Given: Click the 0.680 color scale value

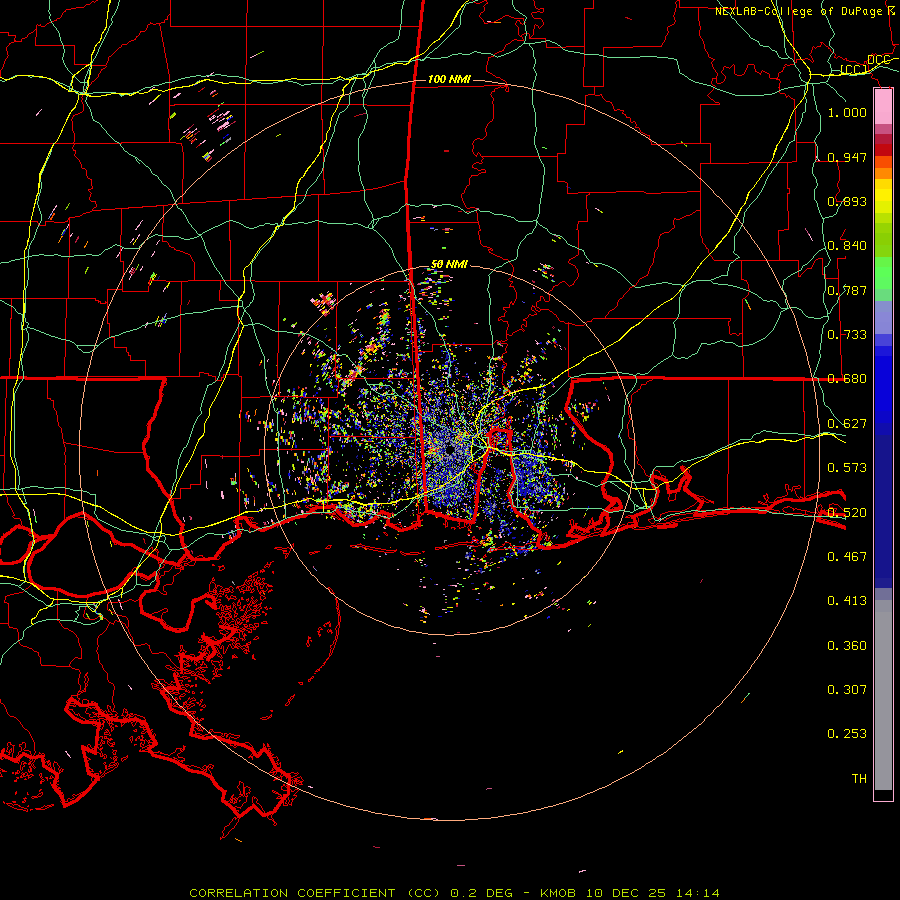Looking at the screenshot, I should coord(847,379).
